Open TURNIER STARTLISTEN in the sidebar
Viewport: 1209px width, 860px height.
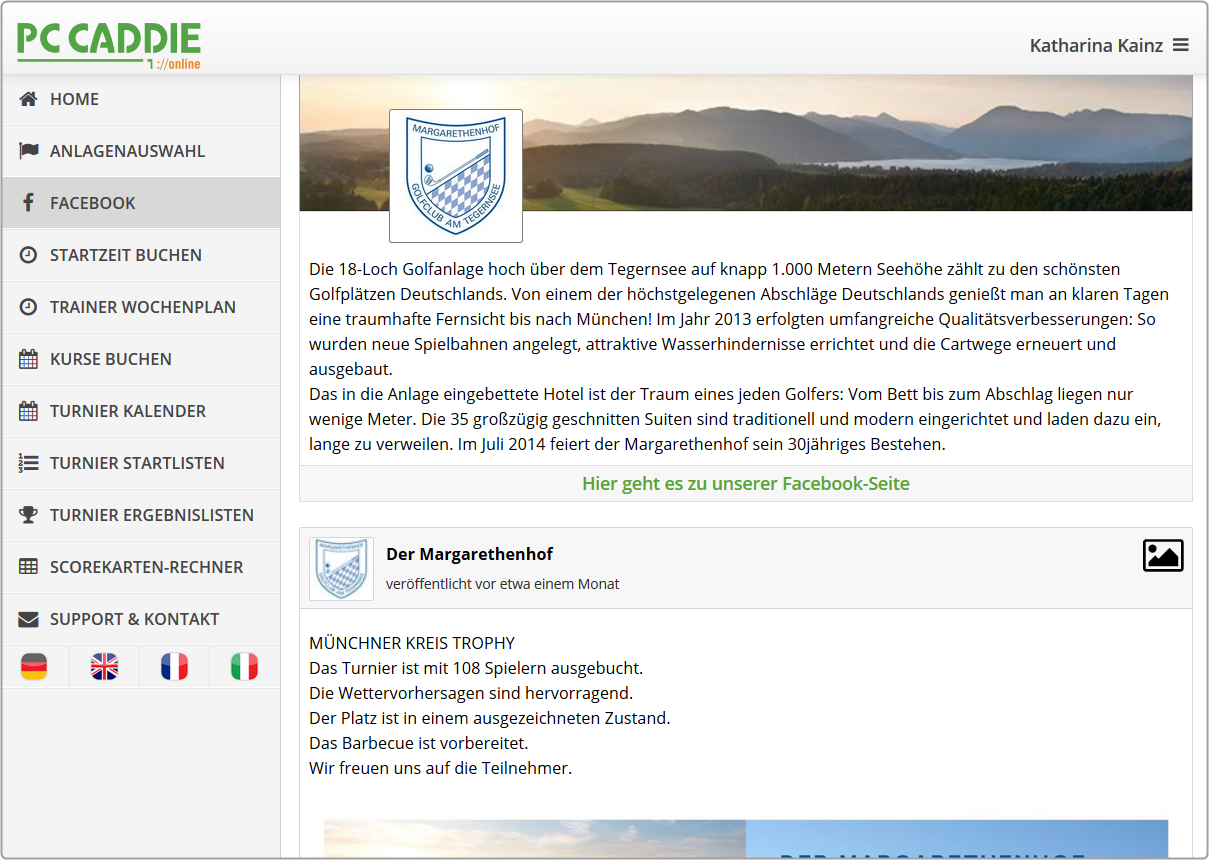click(141, 463)
